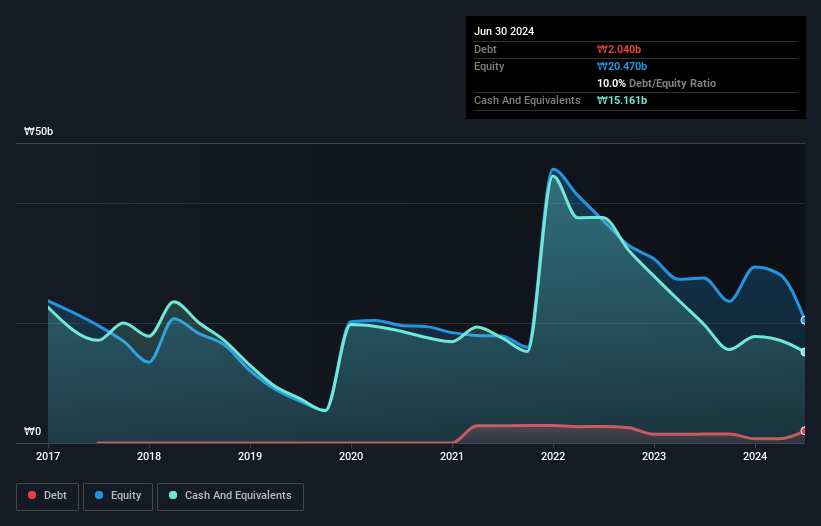Click the 2017 x-axis label
Image resolution: width=821 pixels, height=526 pixels.
(x=48, y=456)
